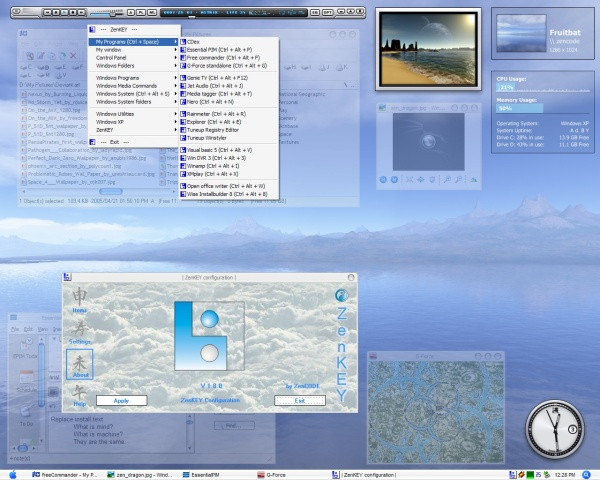Launch Visual basic 5 entry

(228, 150)
